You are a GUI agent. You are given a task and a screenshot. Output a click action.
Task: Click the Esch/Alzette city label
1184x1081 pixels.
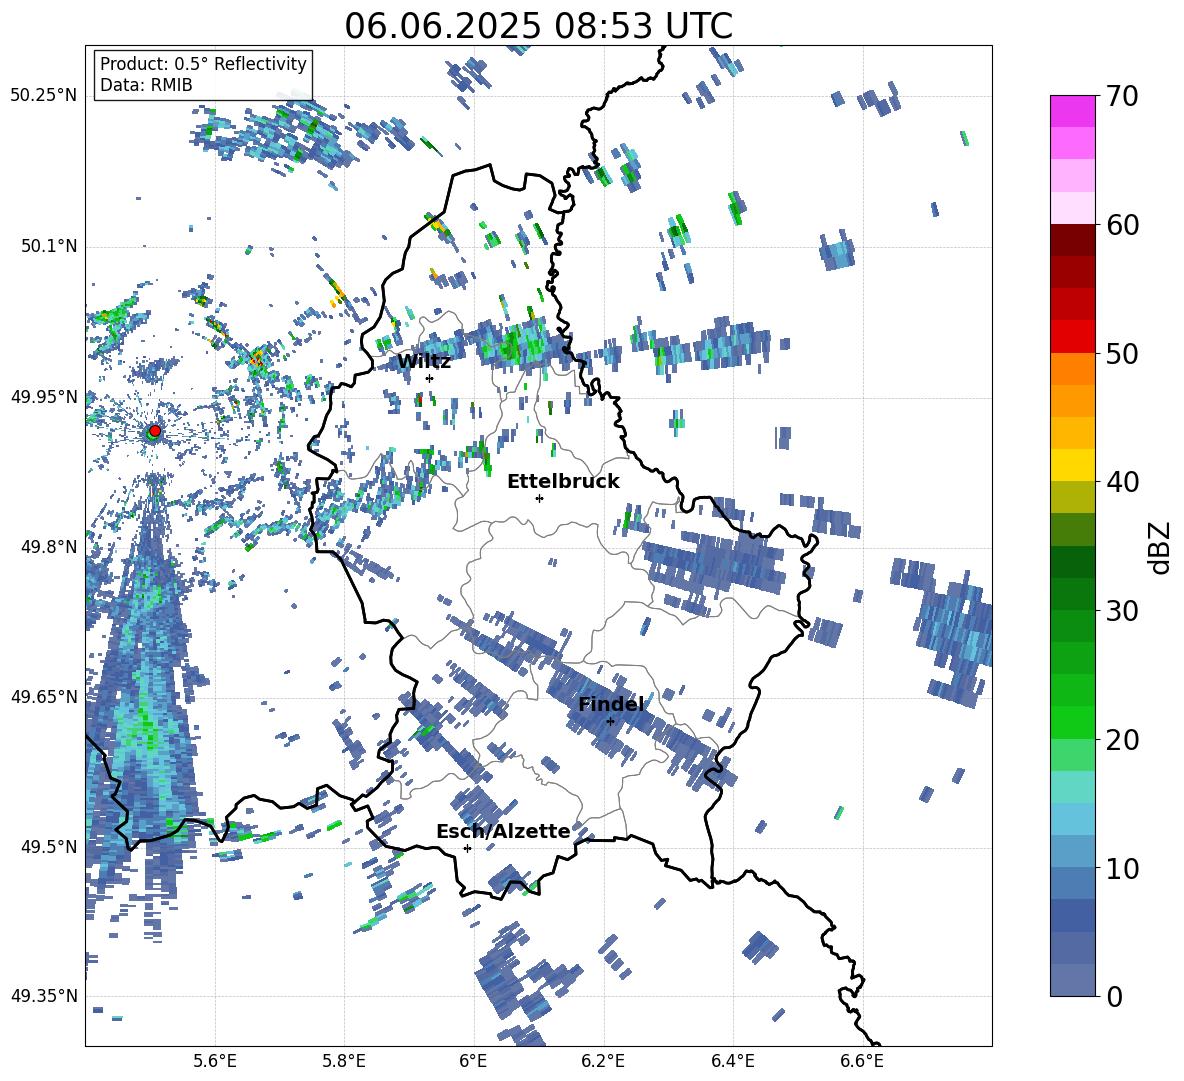pos(503,831)
